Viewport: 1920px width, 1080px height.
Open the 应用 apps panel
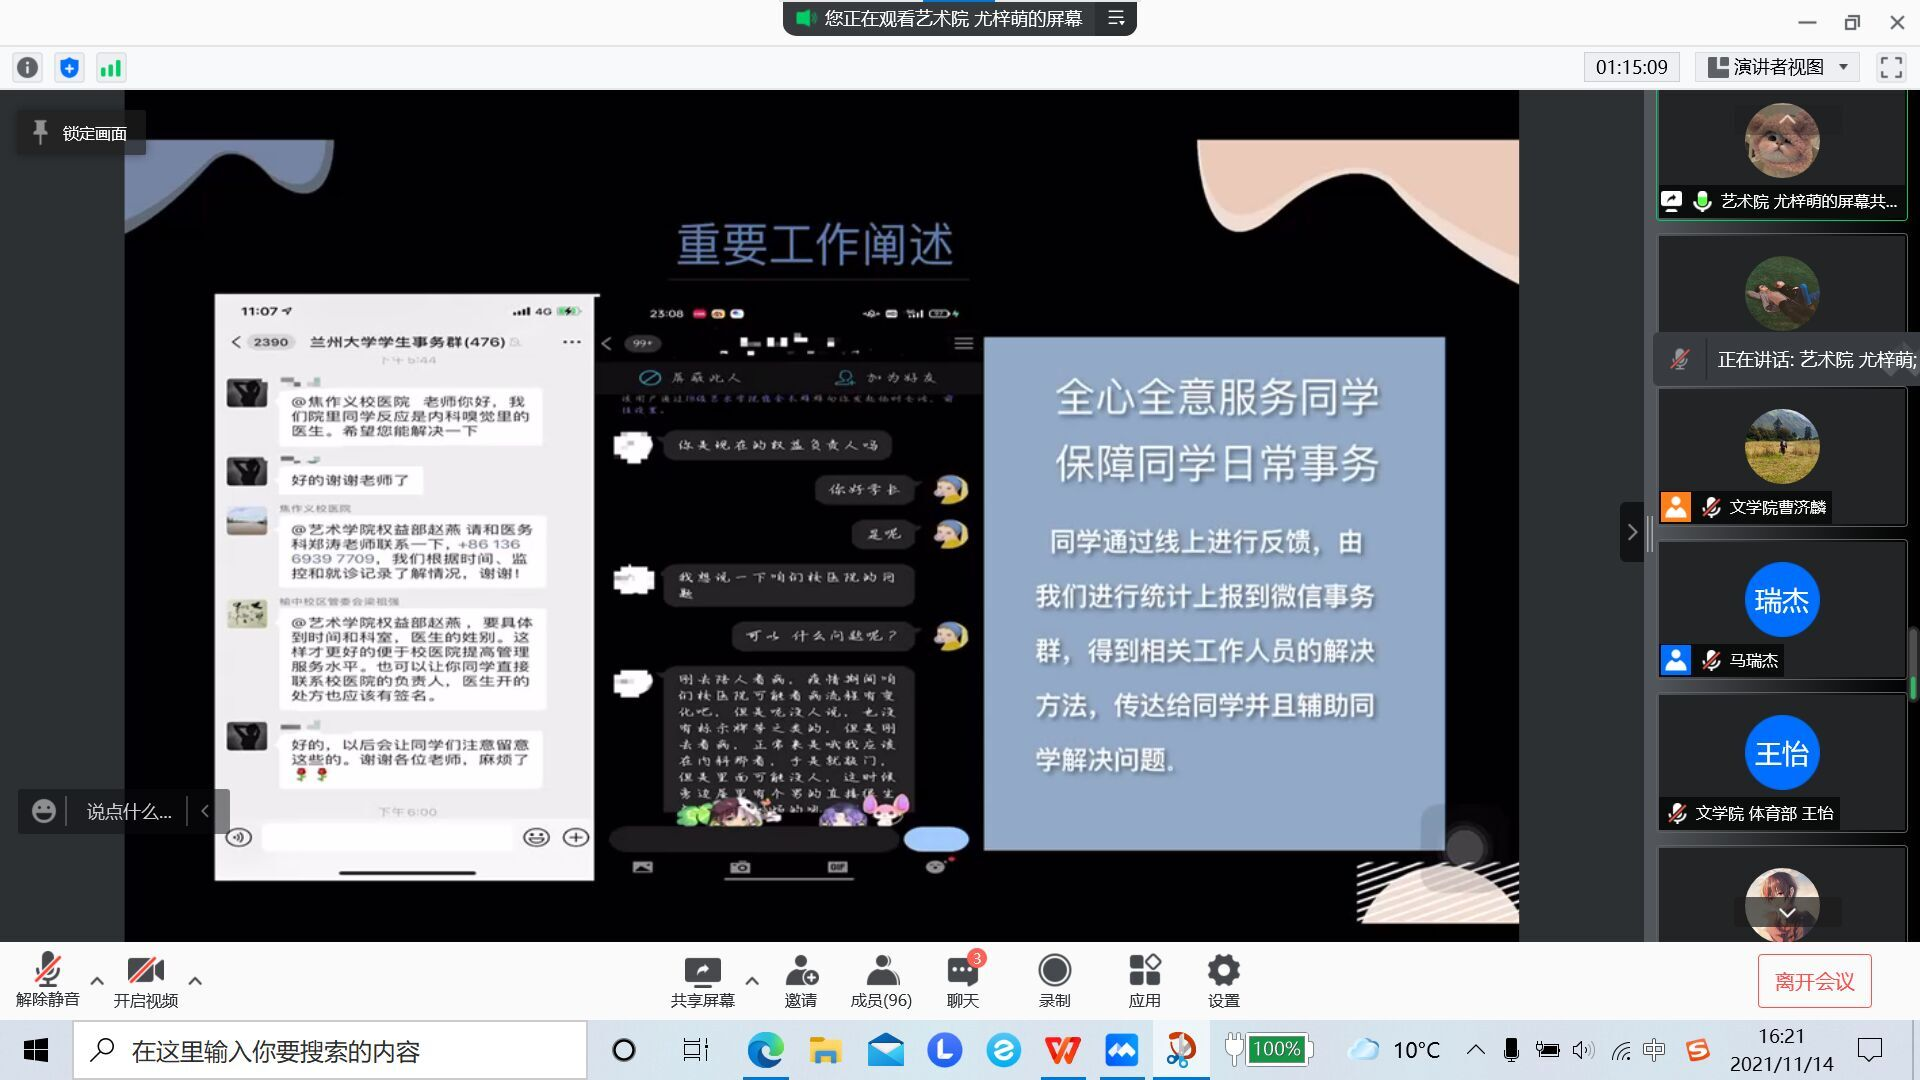pos(1144,980)
